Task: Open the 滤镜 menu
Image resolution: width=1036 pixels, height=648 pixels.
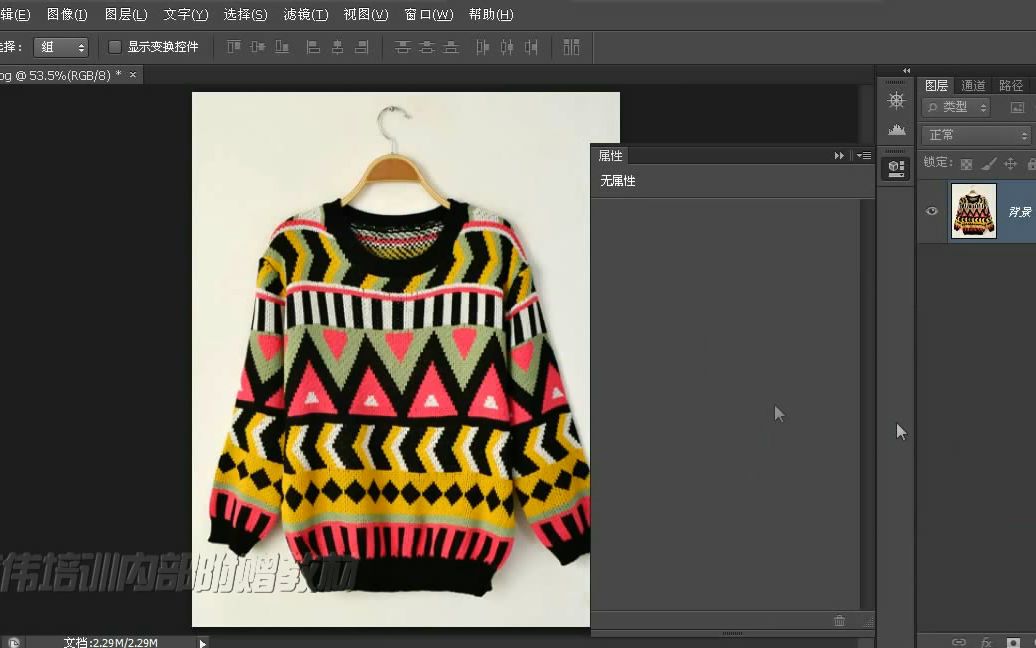Action: pyautogui.click(x=305, y=14)
